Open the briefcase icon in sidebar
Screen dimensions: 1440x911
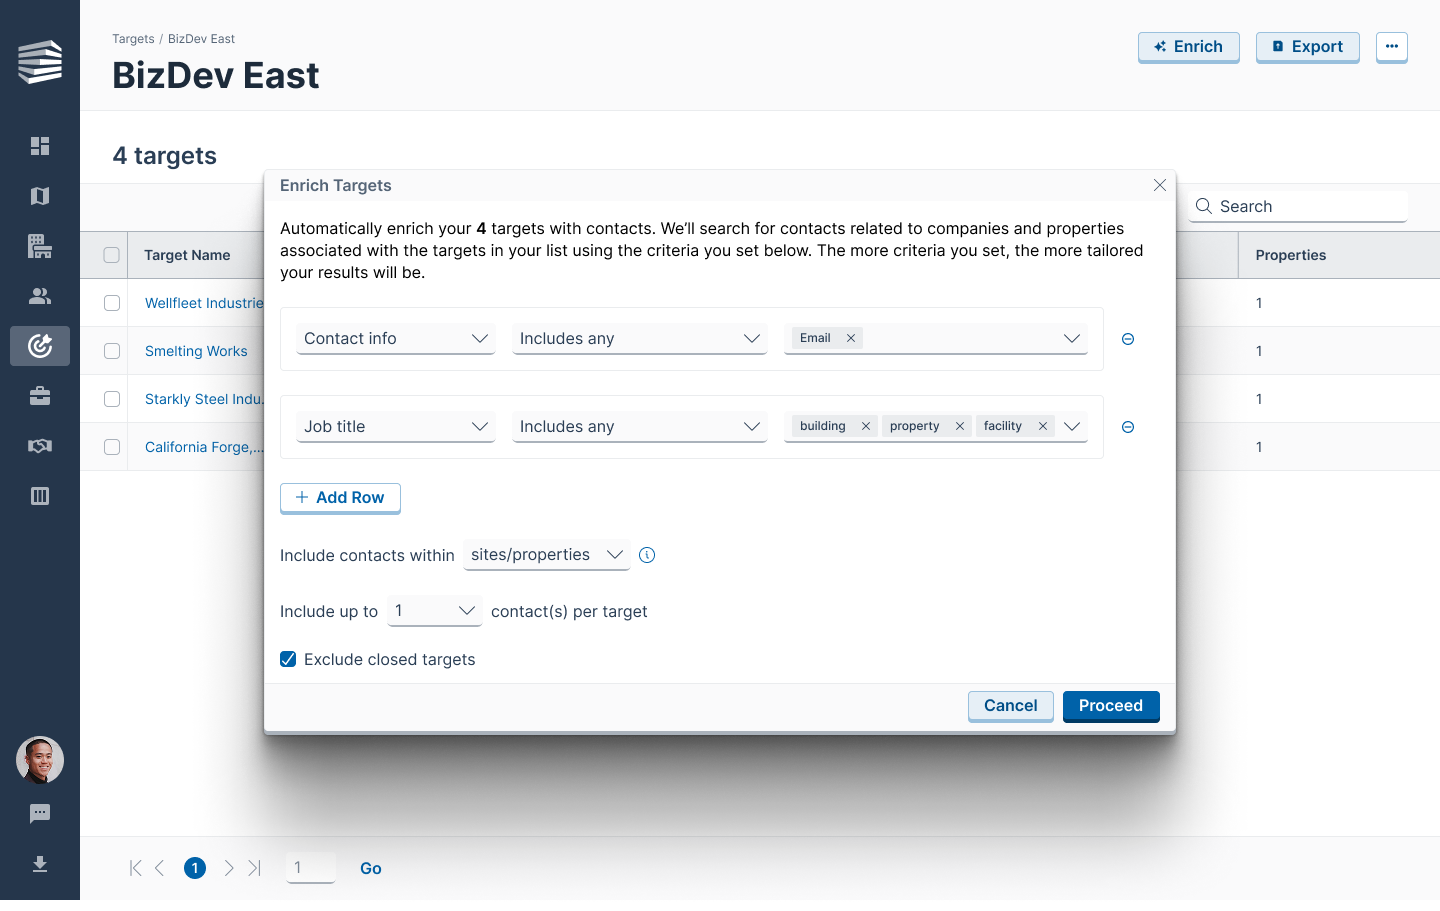click(40, 396)
